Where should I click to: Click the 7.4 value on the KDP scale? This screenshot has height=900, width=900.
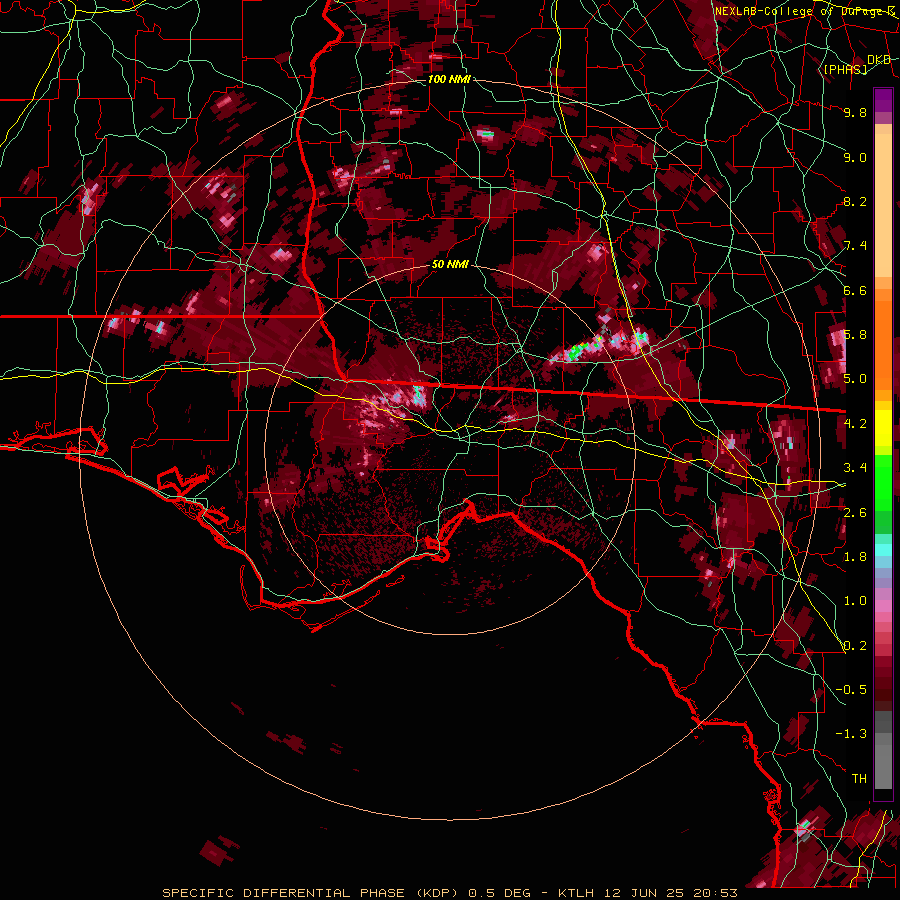pos(855,246)
